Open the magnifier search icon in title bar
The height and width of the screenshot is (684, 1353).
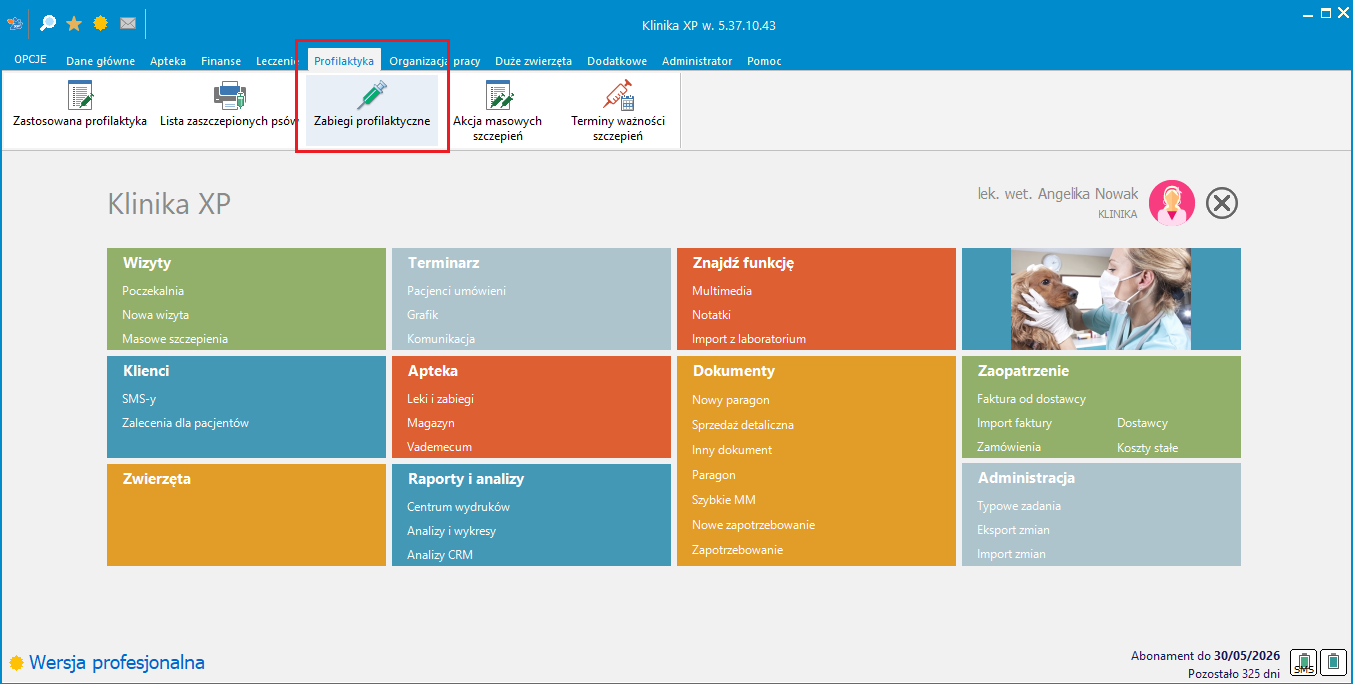[47, 23]
